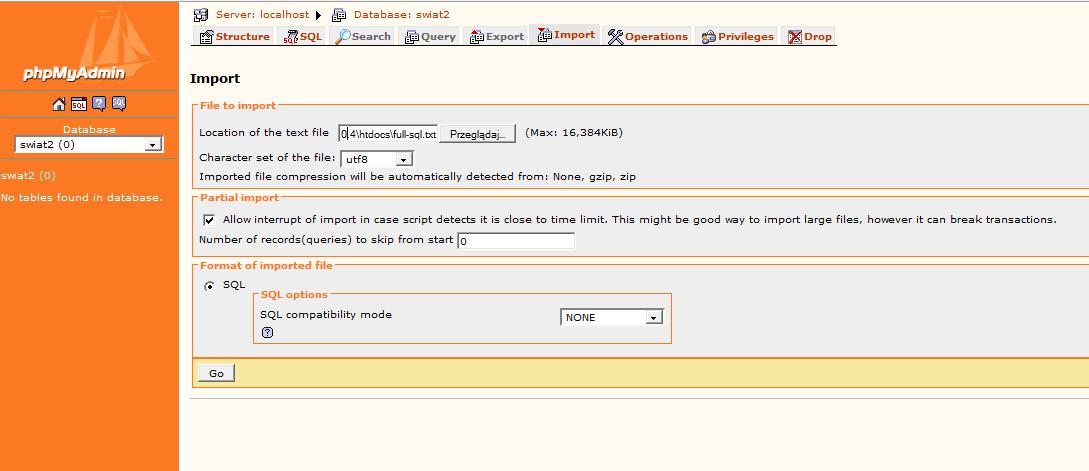This screenshot has height=471, width=1089.
Task: Open the Query tab
Action: (x=430, y=37)
